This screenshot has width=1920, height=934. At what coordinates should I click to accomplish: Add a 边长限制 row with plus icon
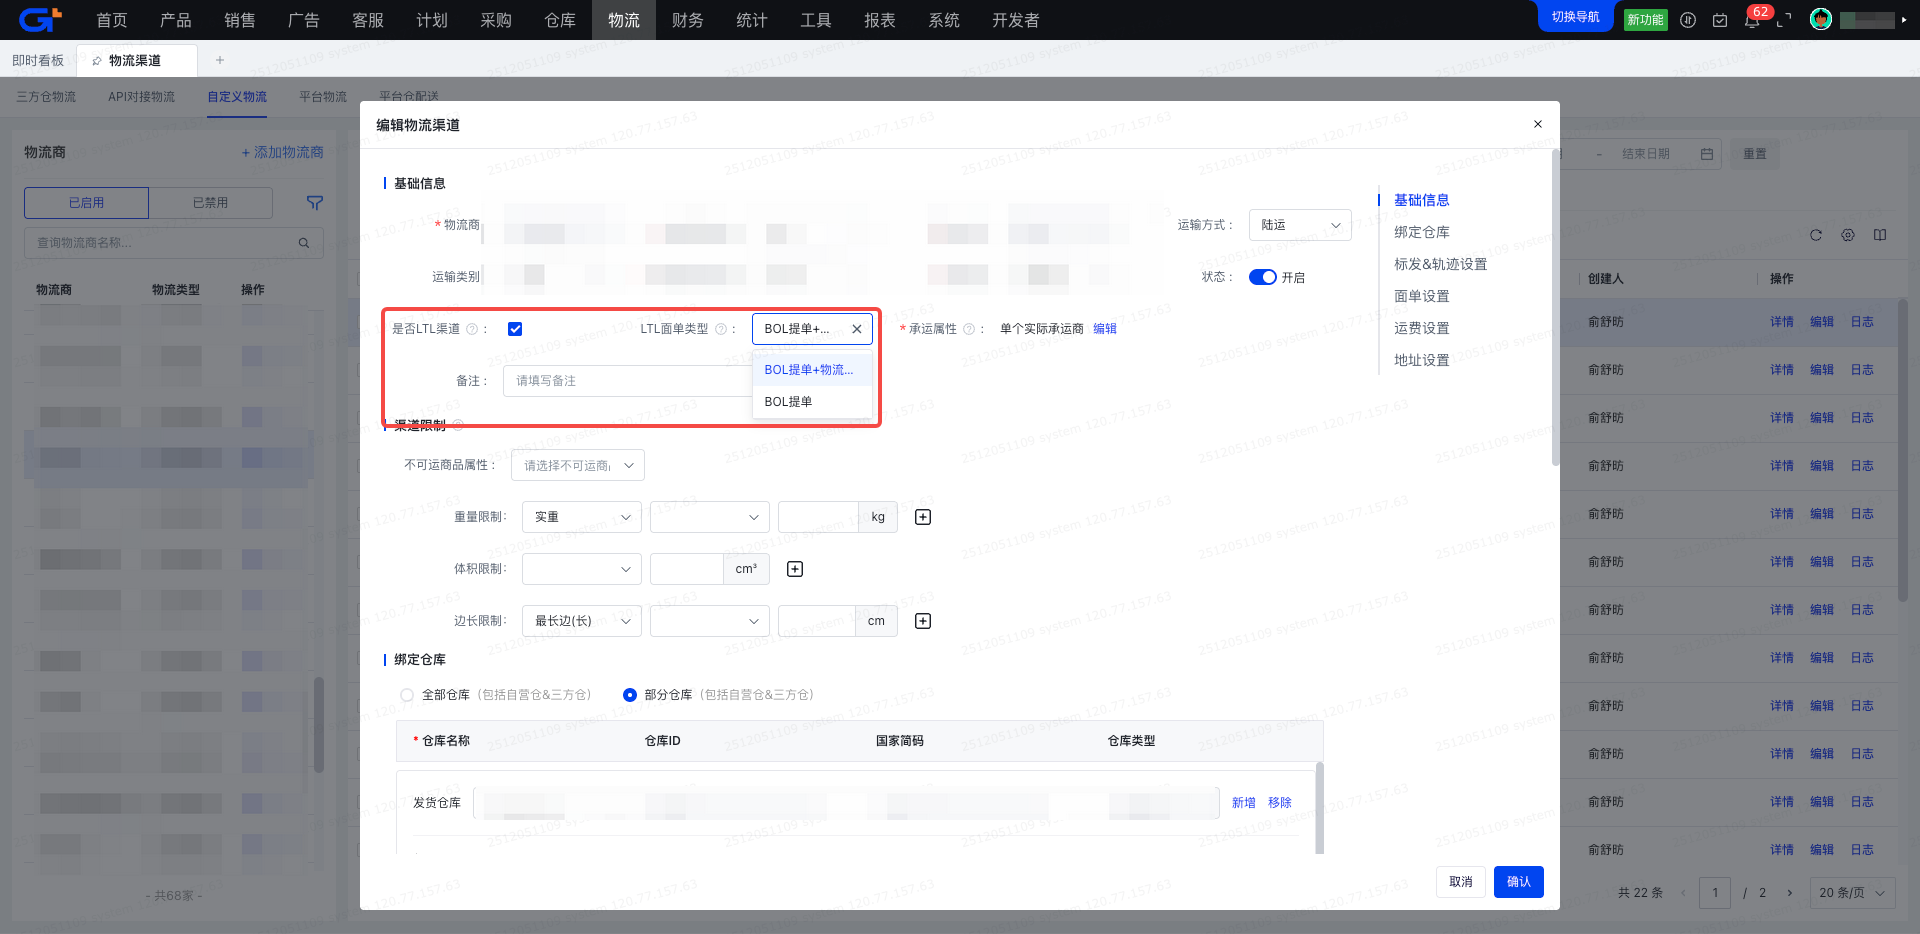pos(923,621)
